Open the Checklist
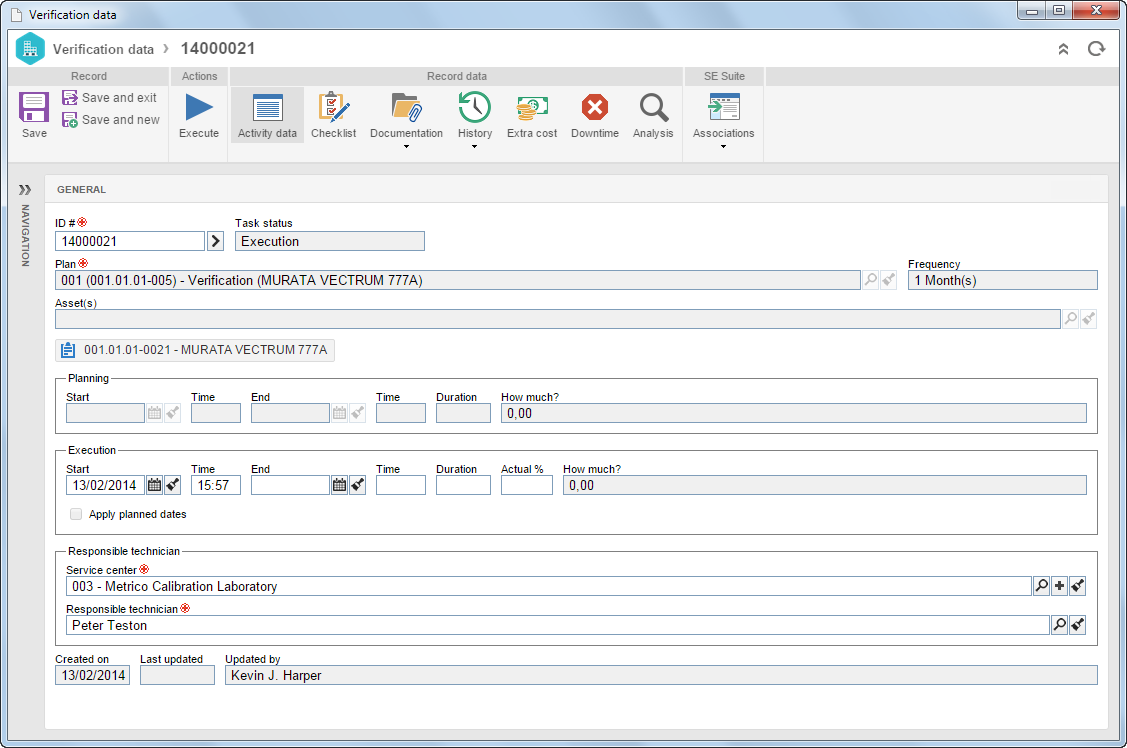Viewport: 1127px width, 748px height. coord(334,115)
